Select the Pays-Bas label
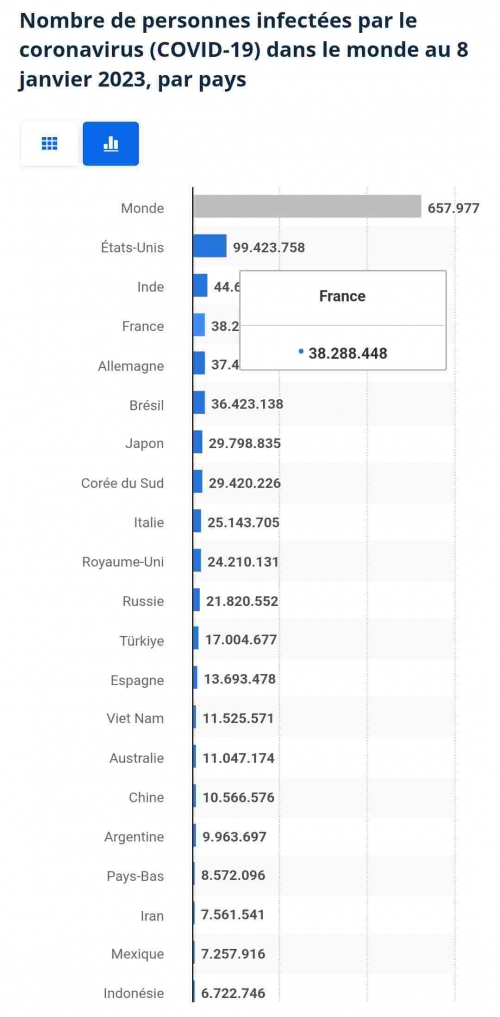 point(136,876)
